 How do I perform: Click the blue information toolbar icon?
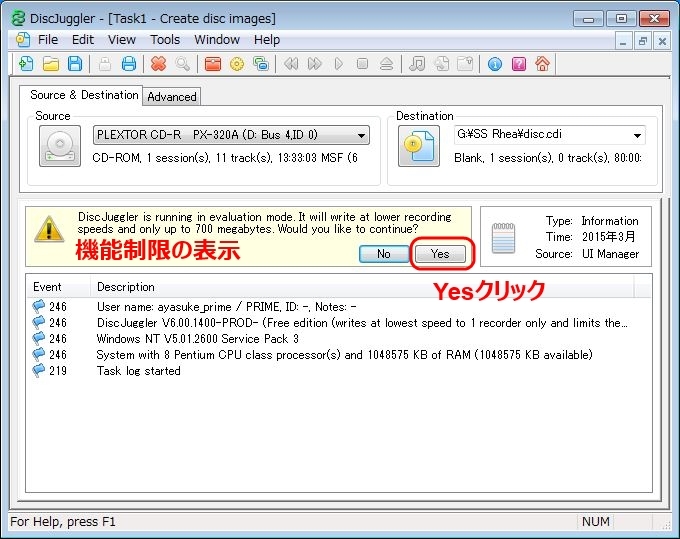[495, 64]
